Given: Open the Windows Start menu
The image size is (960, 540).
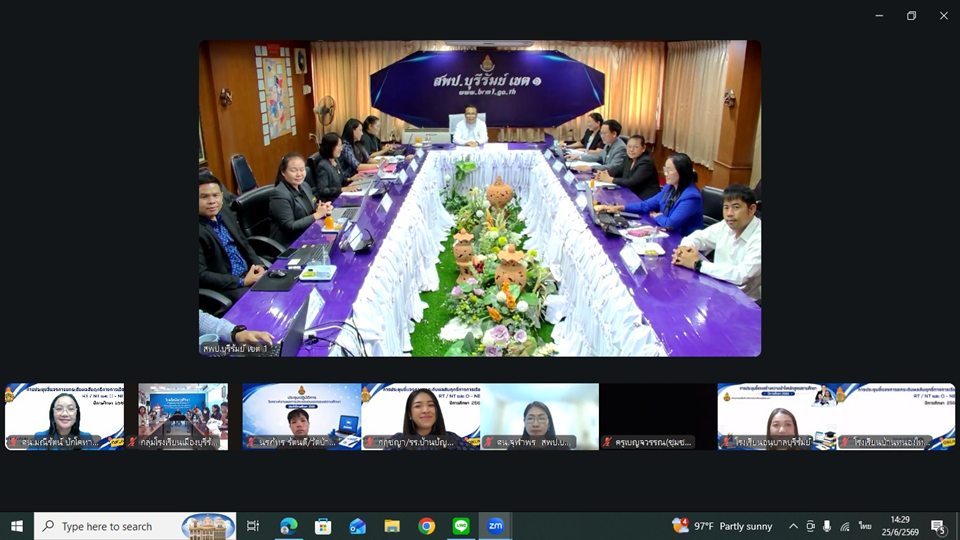Looking at the screenshot, I should [x=17, y=526].
